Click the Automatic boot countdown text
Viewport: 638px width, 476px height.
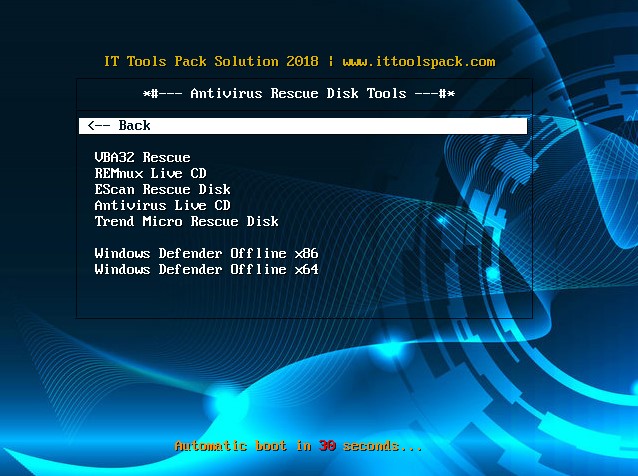tap(298, 446)
